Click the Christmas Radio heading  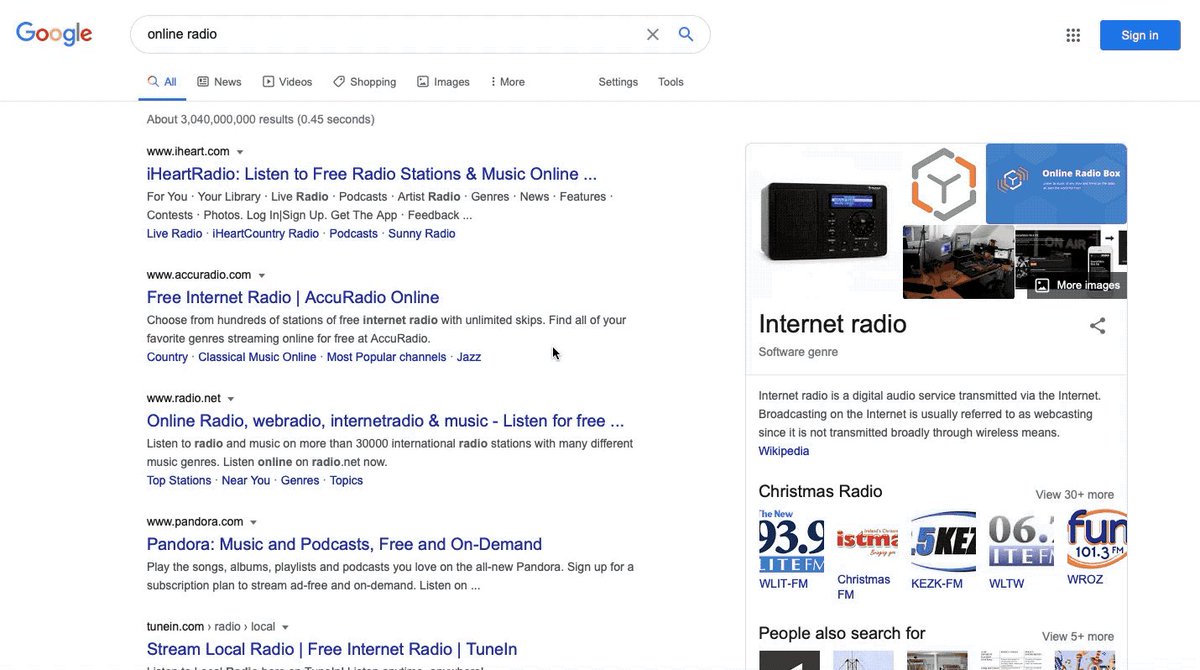[820, 491]
